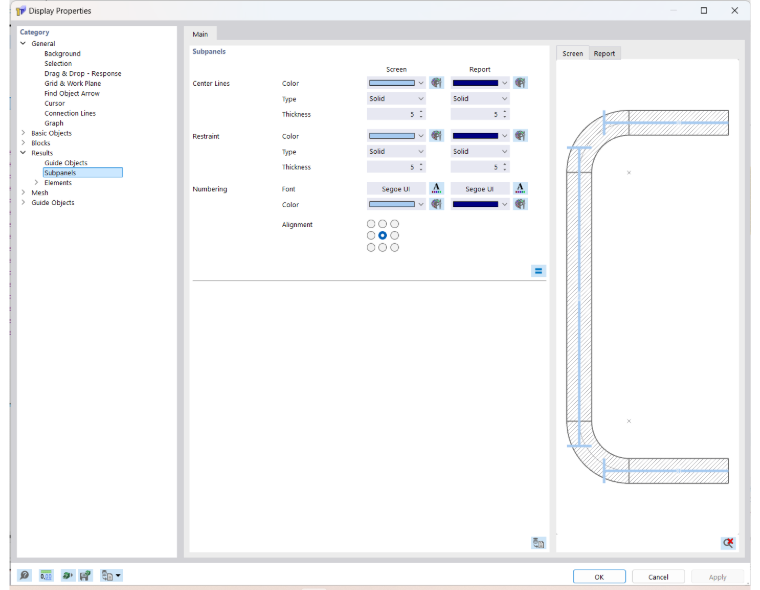
Task: Open Center Lines Report Type dropdown
Action: tap(480, 98)
